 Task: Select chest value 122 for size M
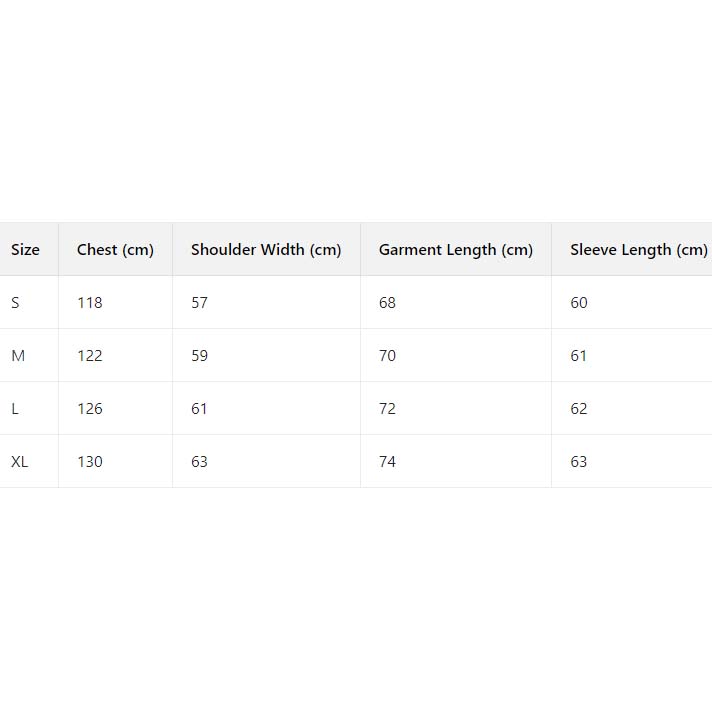(x=90, y=356)
